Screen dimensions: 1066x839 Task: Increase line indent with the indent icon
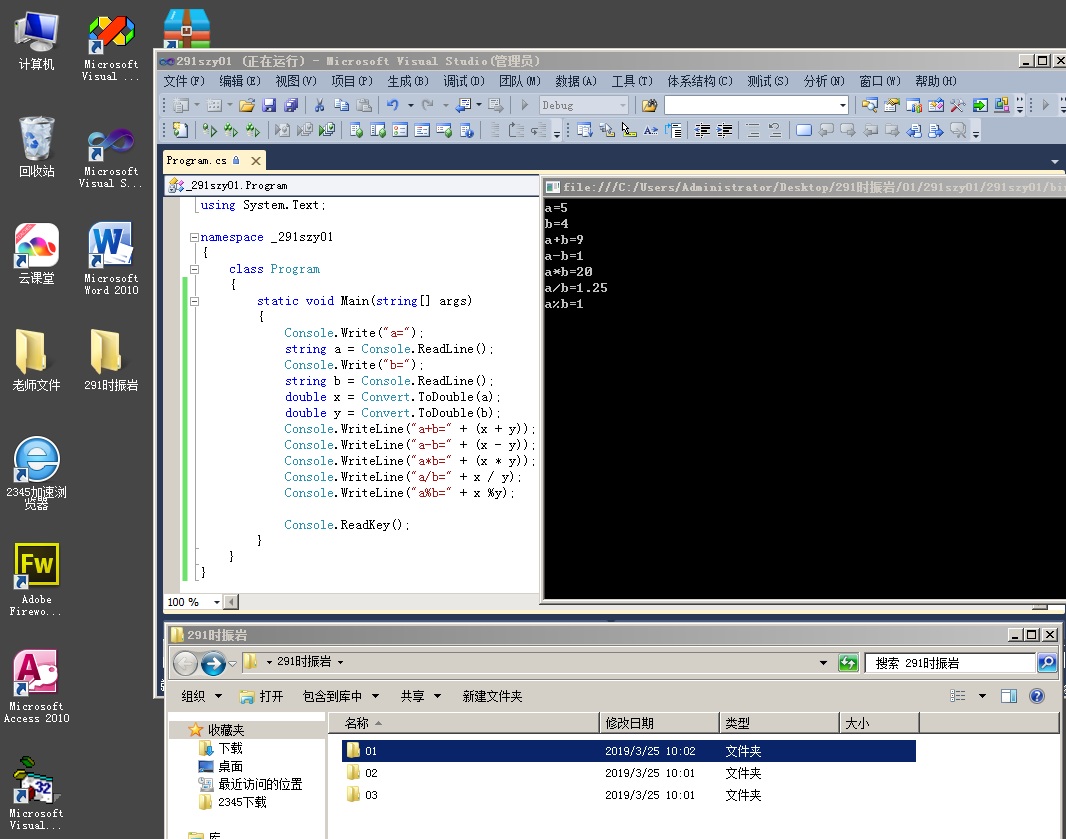725,130
